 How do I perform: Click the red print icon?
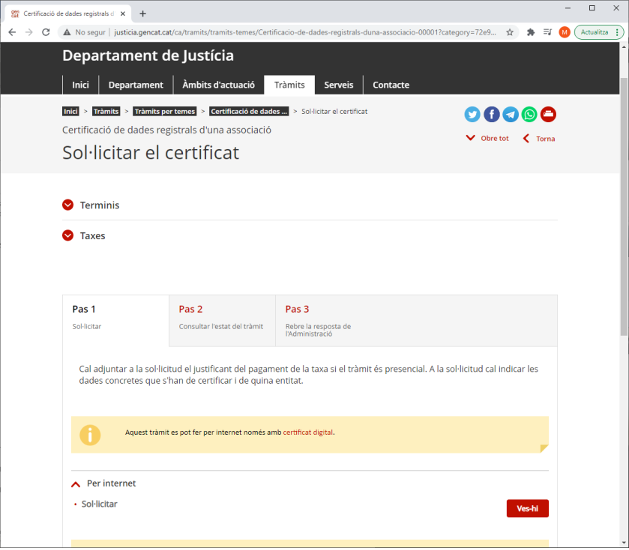pos(548,114)
